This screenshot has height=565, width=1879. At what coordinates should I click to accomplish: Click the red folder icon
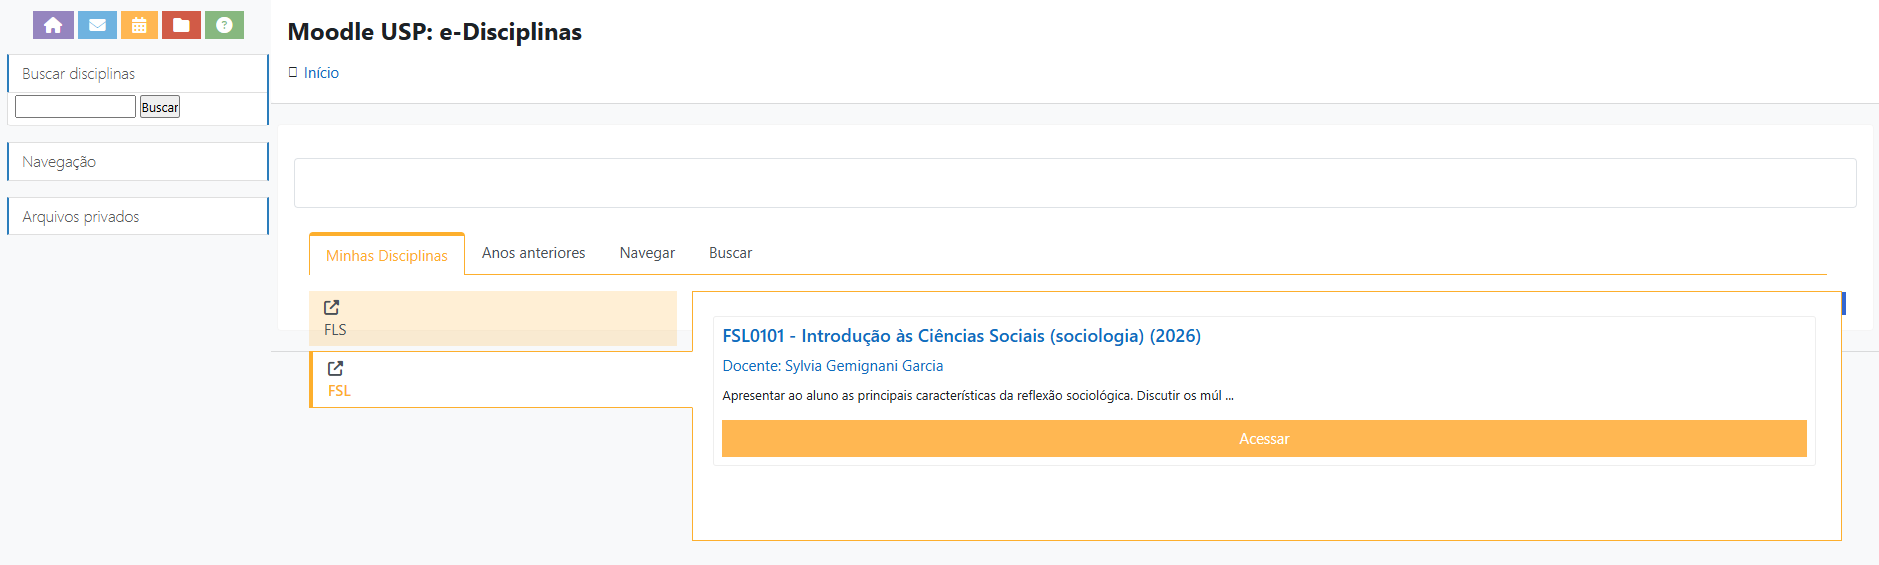[x=181, y=25]
